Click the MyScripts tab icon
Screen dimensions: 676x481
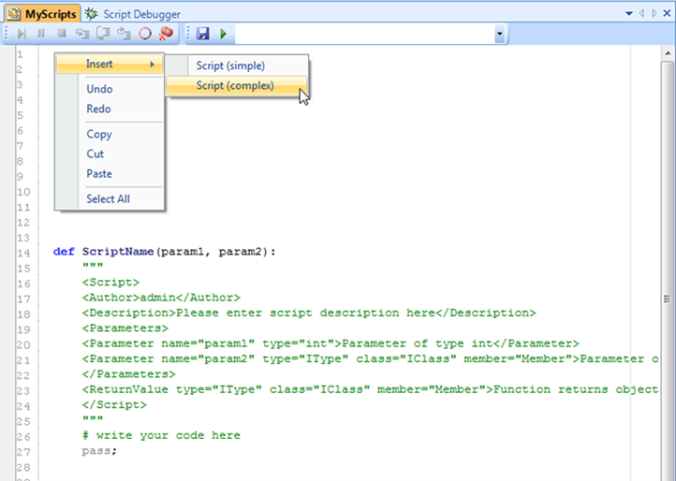[13, 14]
